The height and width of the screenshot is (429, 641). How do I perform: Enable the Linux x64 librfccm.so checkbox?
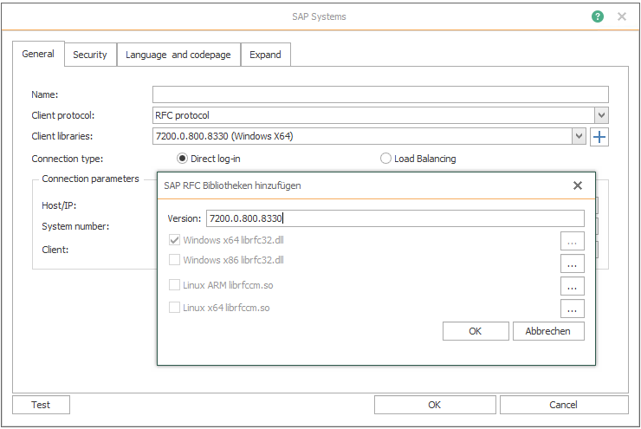(175, 307)
